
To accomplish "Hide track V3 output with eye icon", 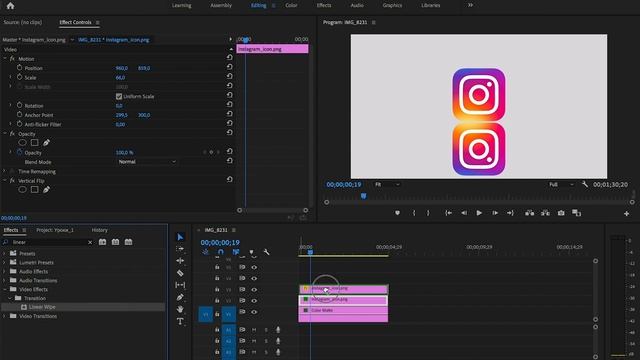I will tap(254, 290).
